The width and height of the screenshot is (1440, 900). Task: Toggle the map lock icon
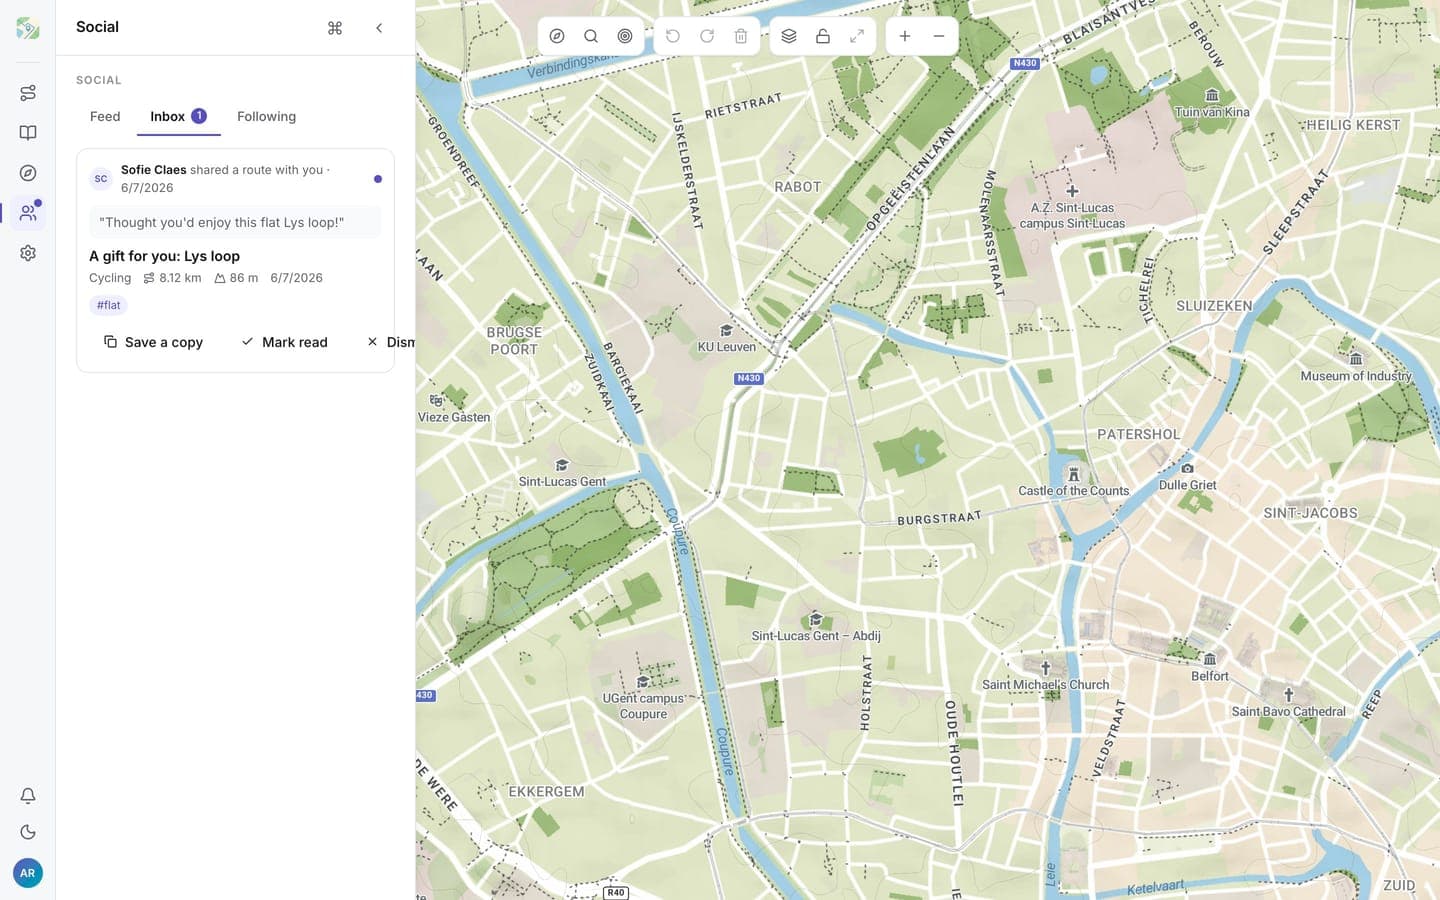(823, 36)
